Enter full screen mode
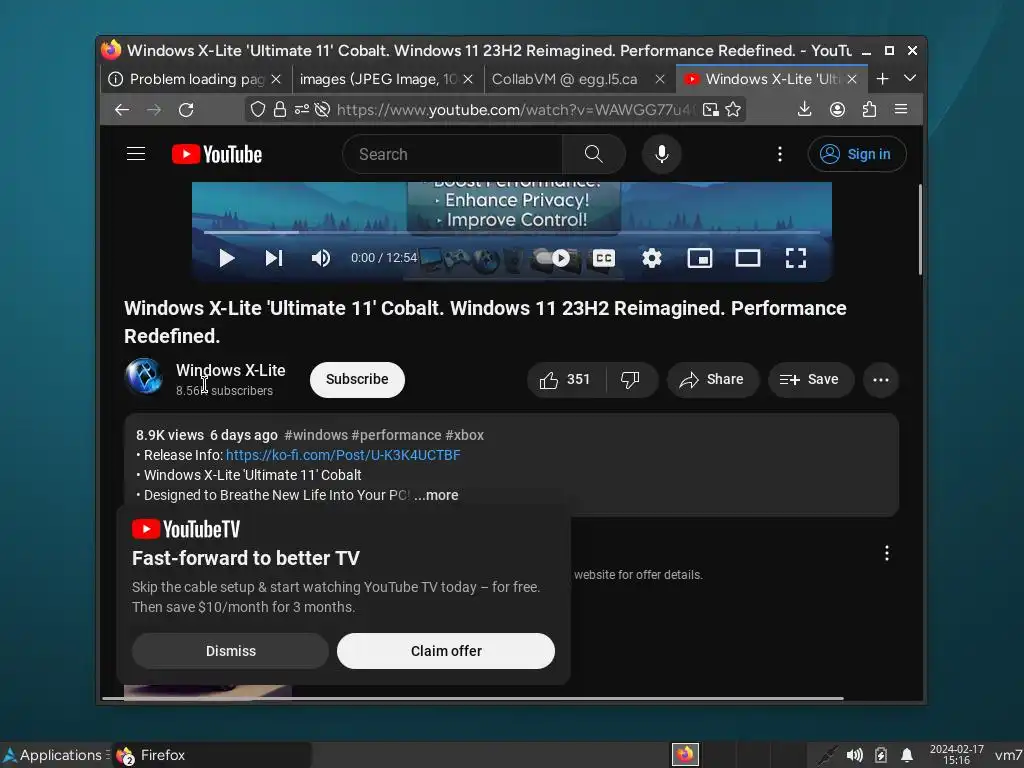1024x768 pixels. click(795, 259)
